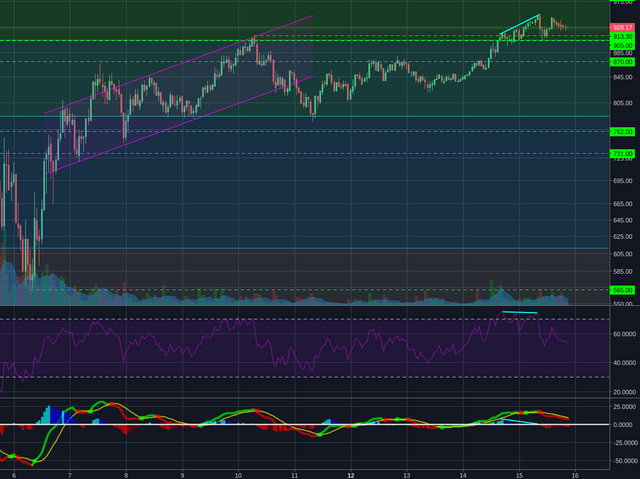Click the 845.00 price axis value
640x479 pixels.
pos(622,78)
